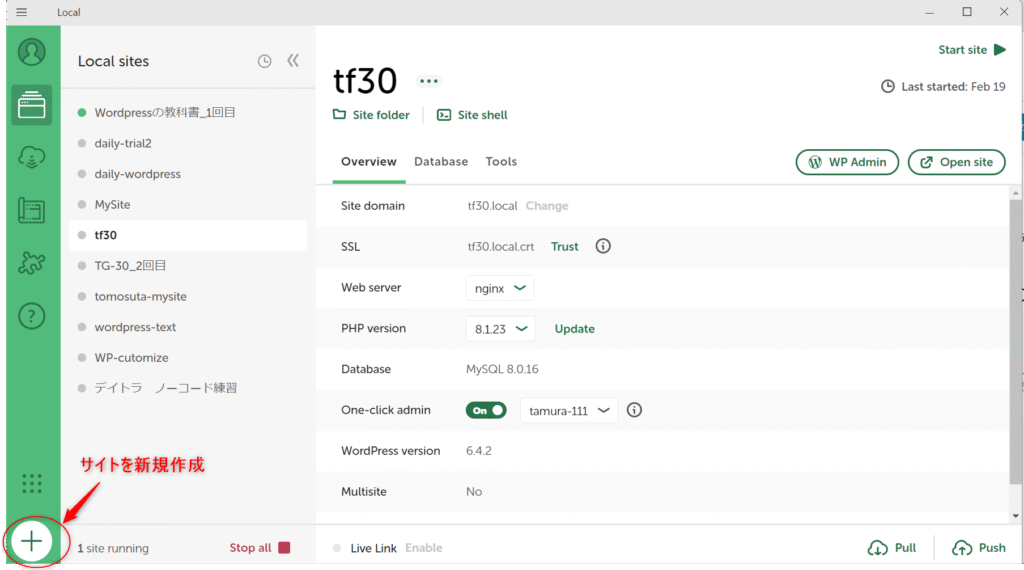
Task: Expand the PHP version 8.1.23 dropdown
Action: point(501,329)
